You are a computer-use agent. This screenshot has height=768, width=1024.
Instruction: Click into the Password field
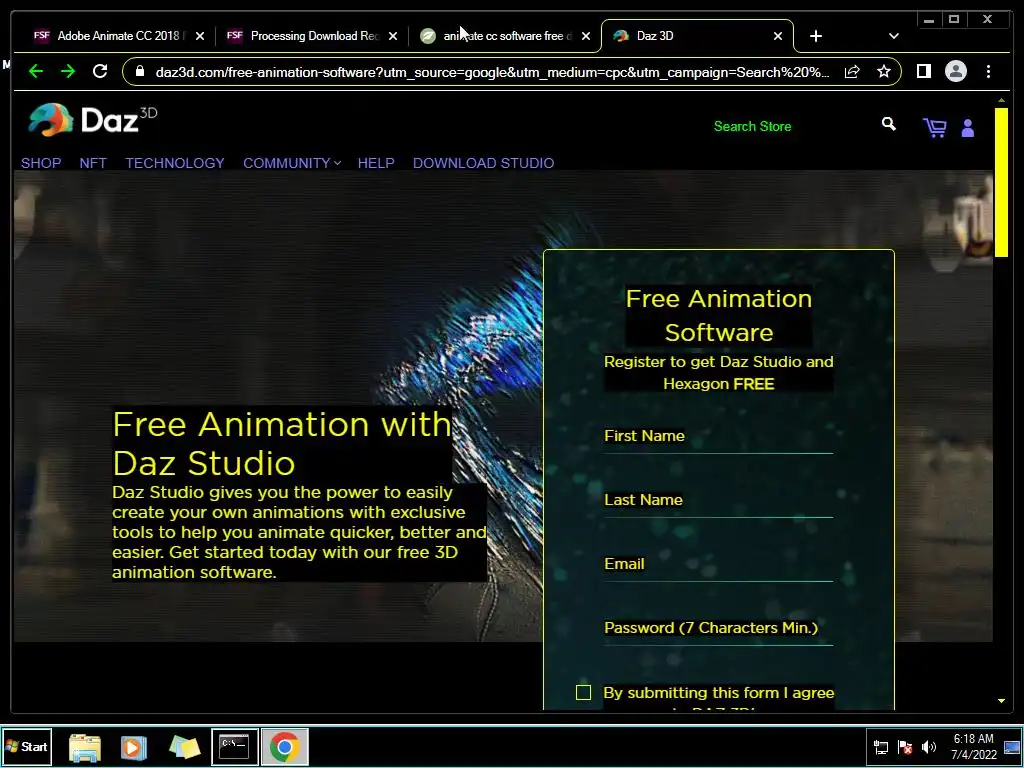pos(718,629)
